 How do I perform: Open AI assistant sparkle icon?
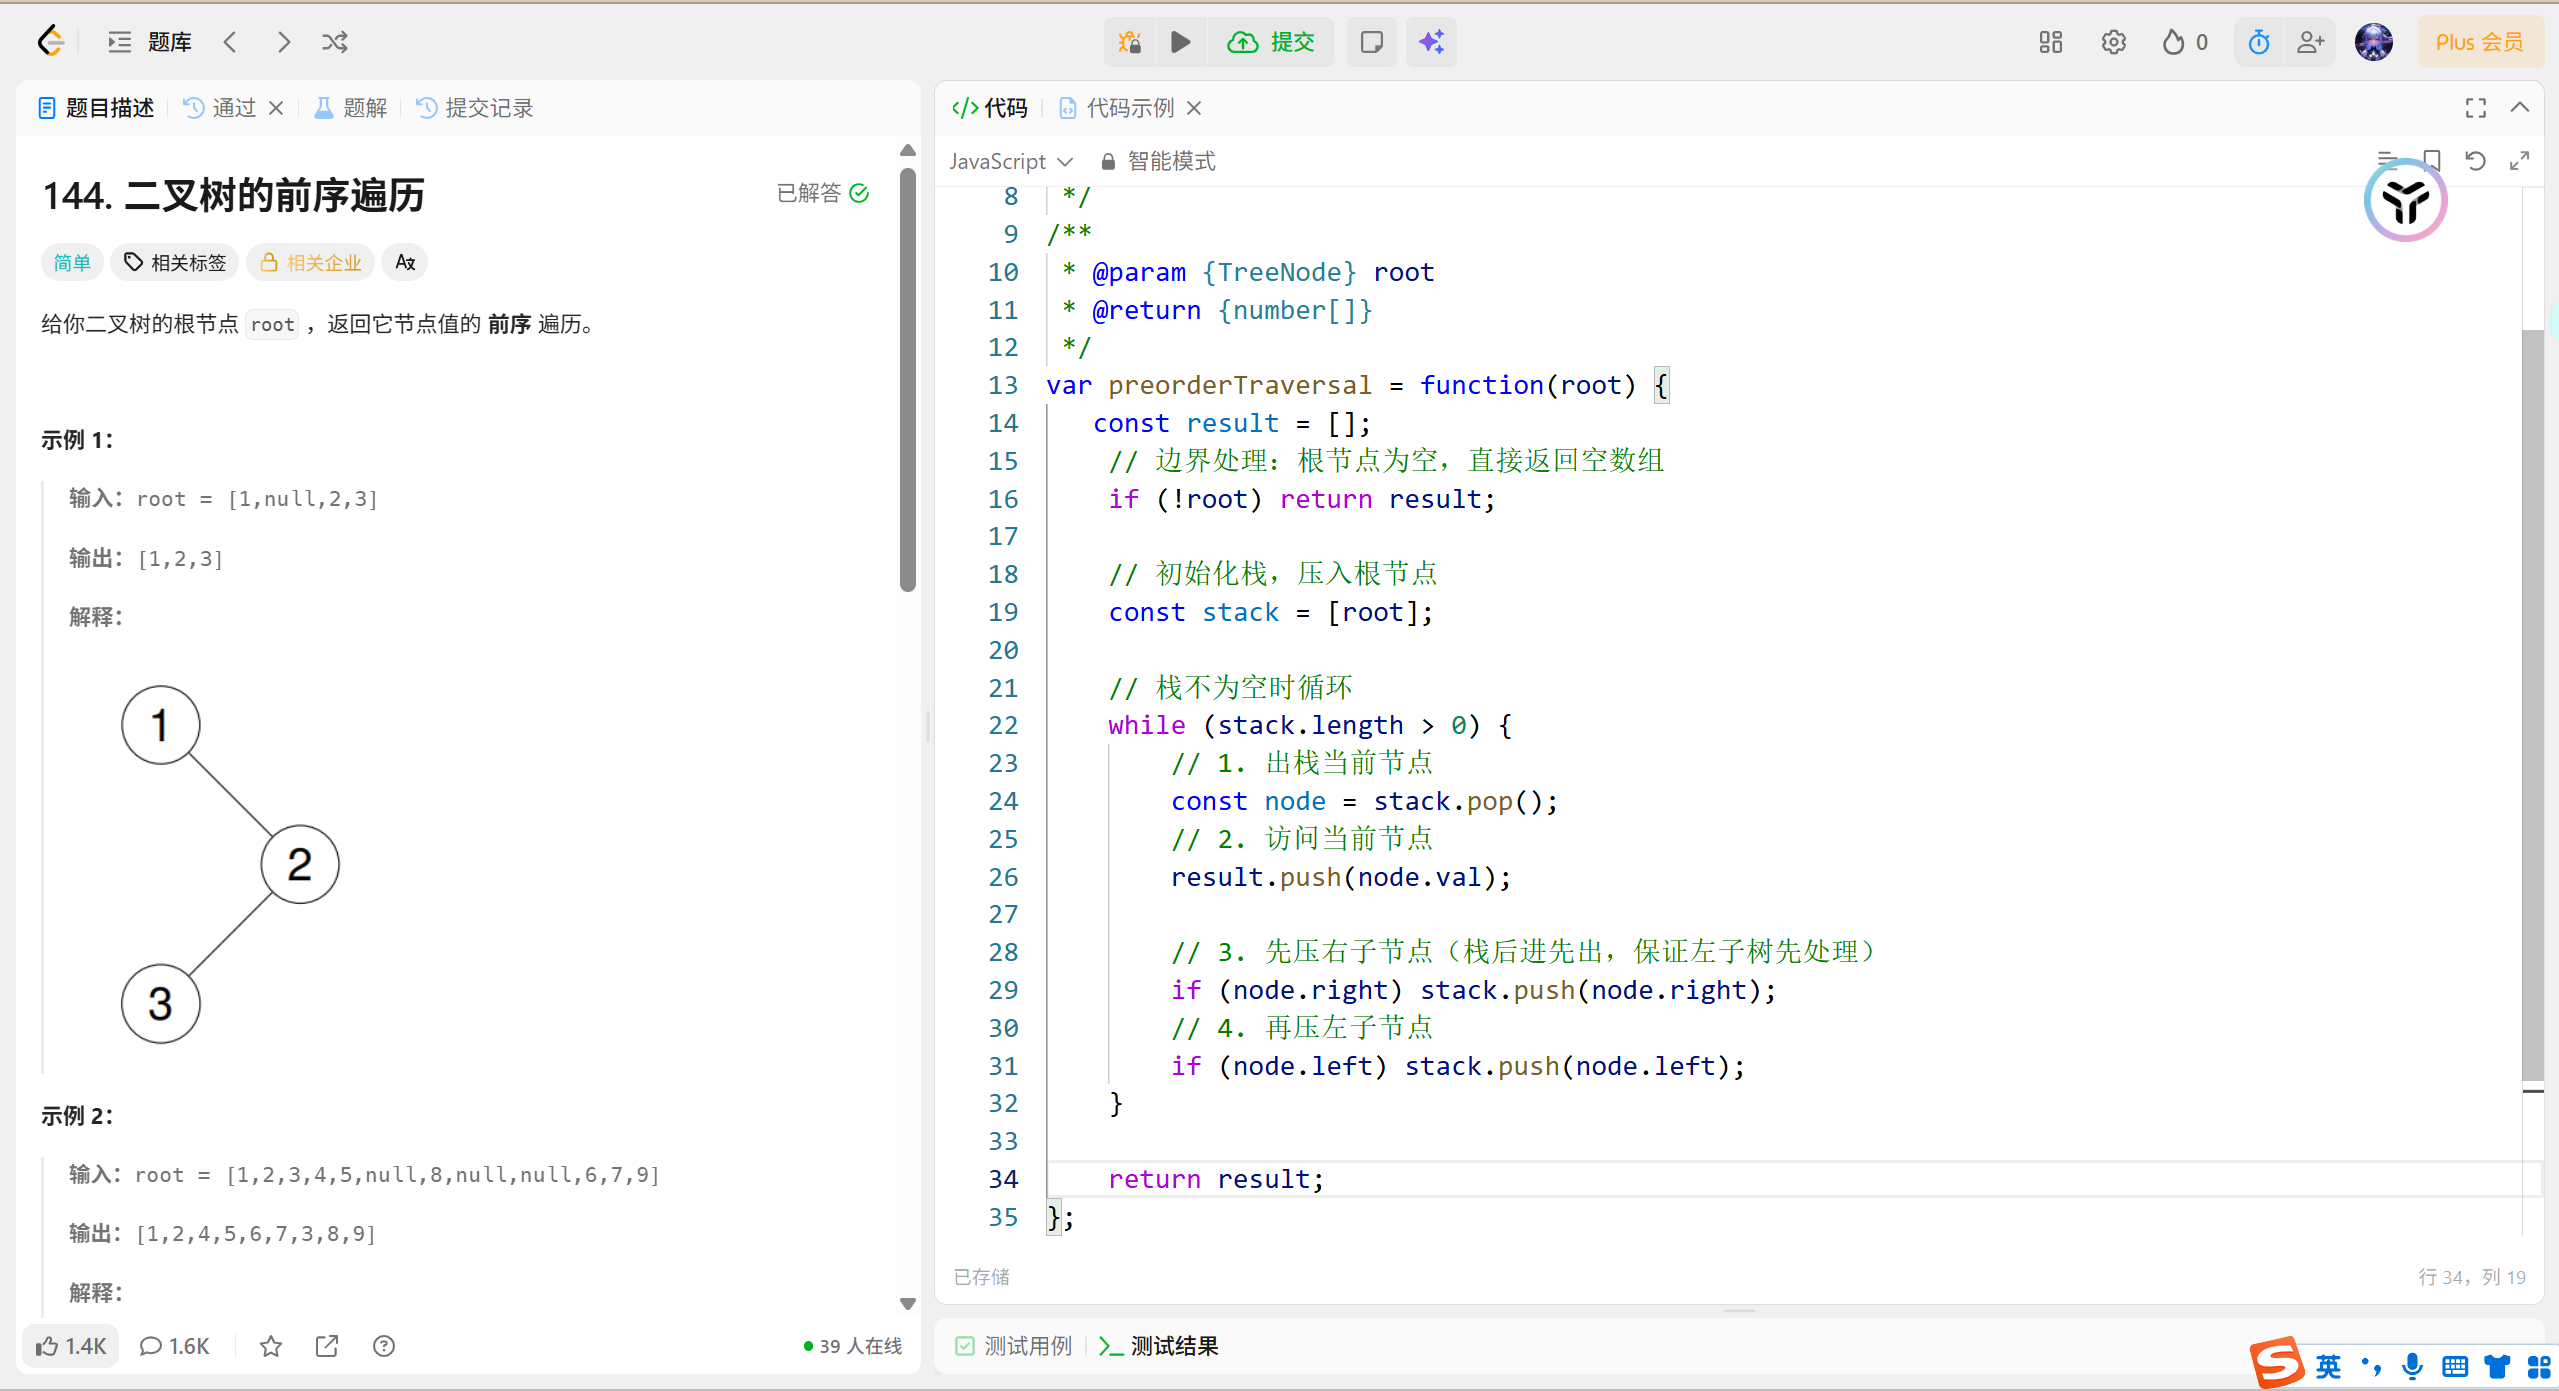point(1431,42)
